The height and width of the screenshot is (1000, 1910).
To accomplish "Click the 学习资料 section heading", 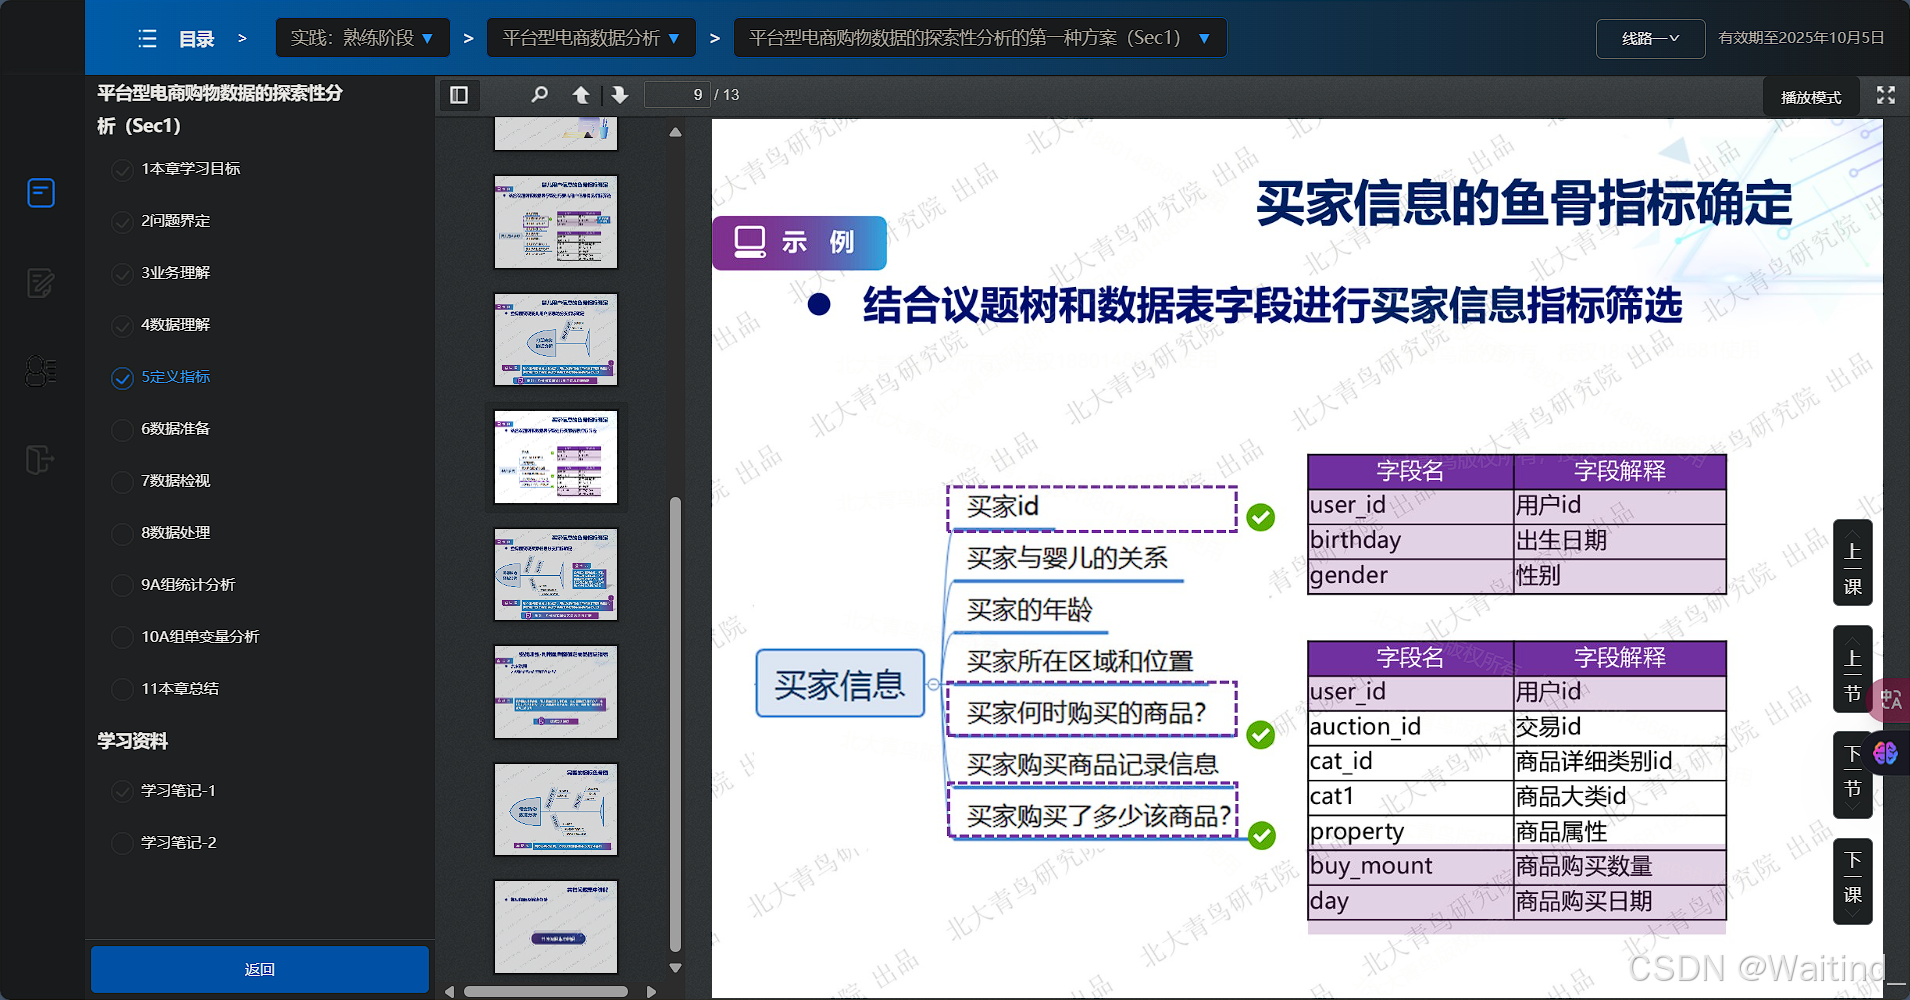I will (132, 741).
